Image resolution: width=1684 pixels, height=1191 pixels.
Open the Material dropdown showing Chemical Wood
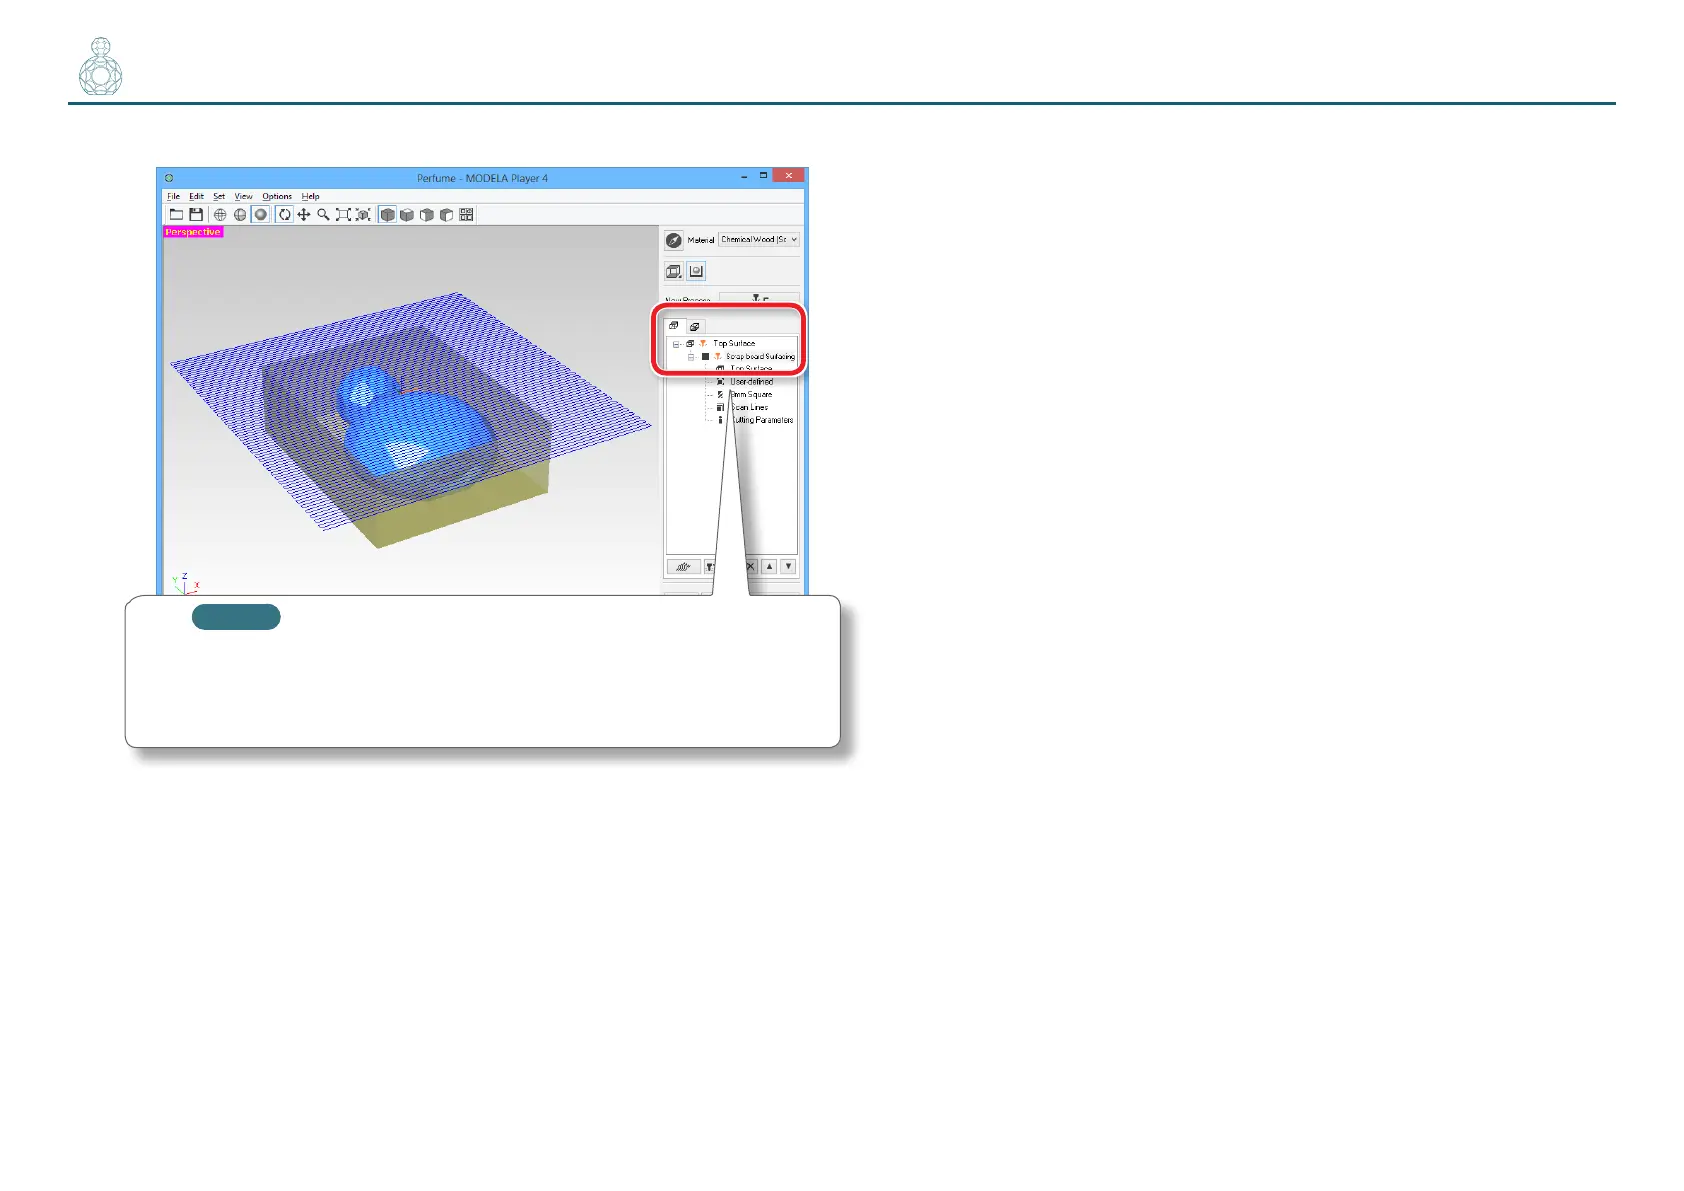(x=759, y=240)
